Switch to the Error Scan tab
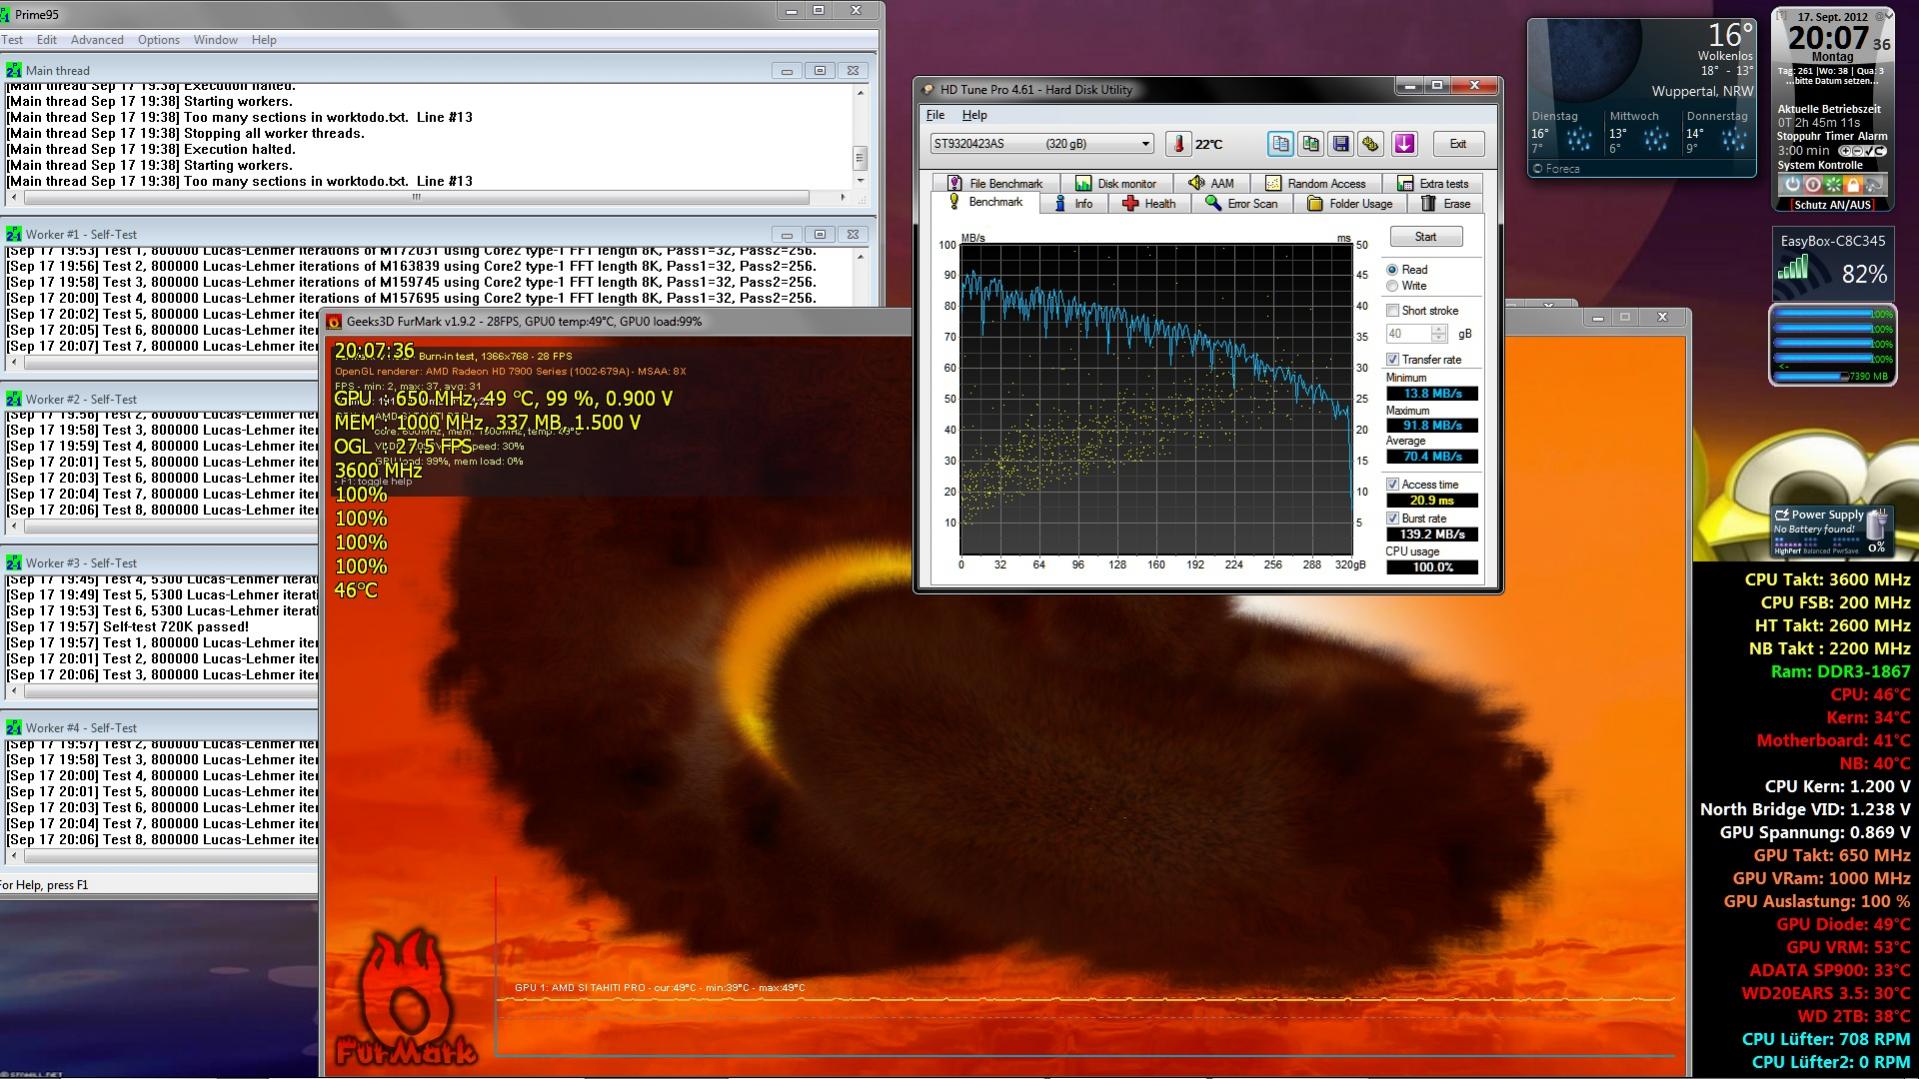 click(1241, 204)
